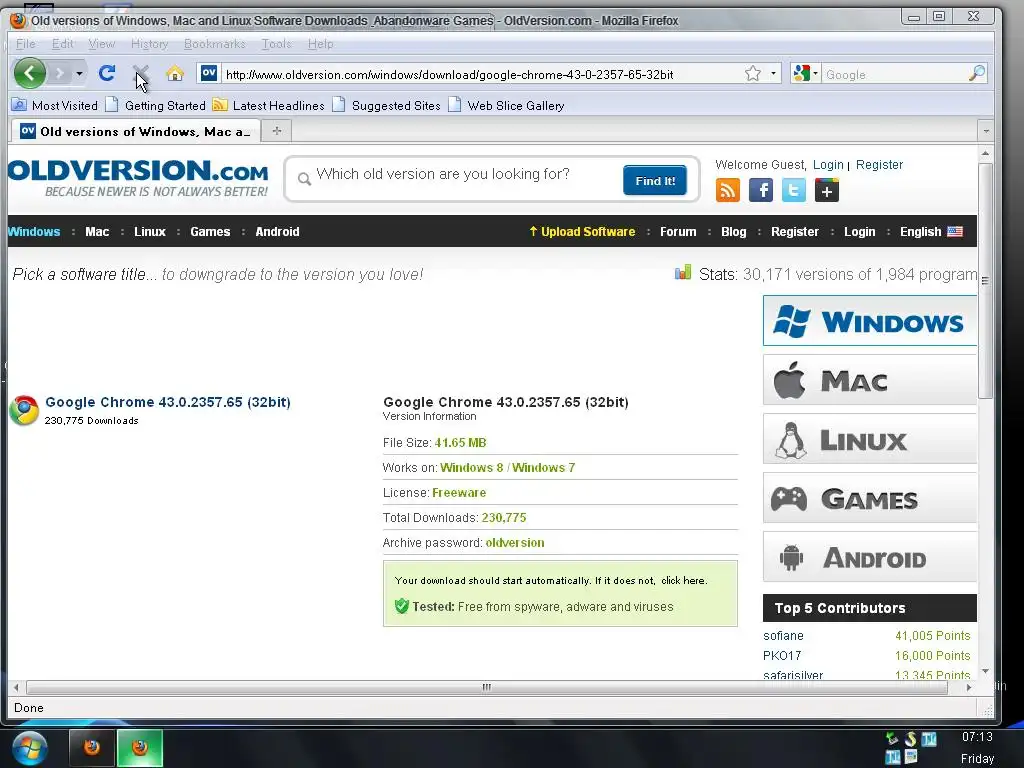Open the Bookmarks menu

pyautogui.click(x=215, y=44)
